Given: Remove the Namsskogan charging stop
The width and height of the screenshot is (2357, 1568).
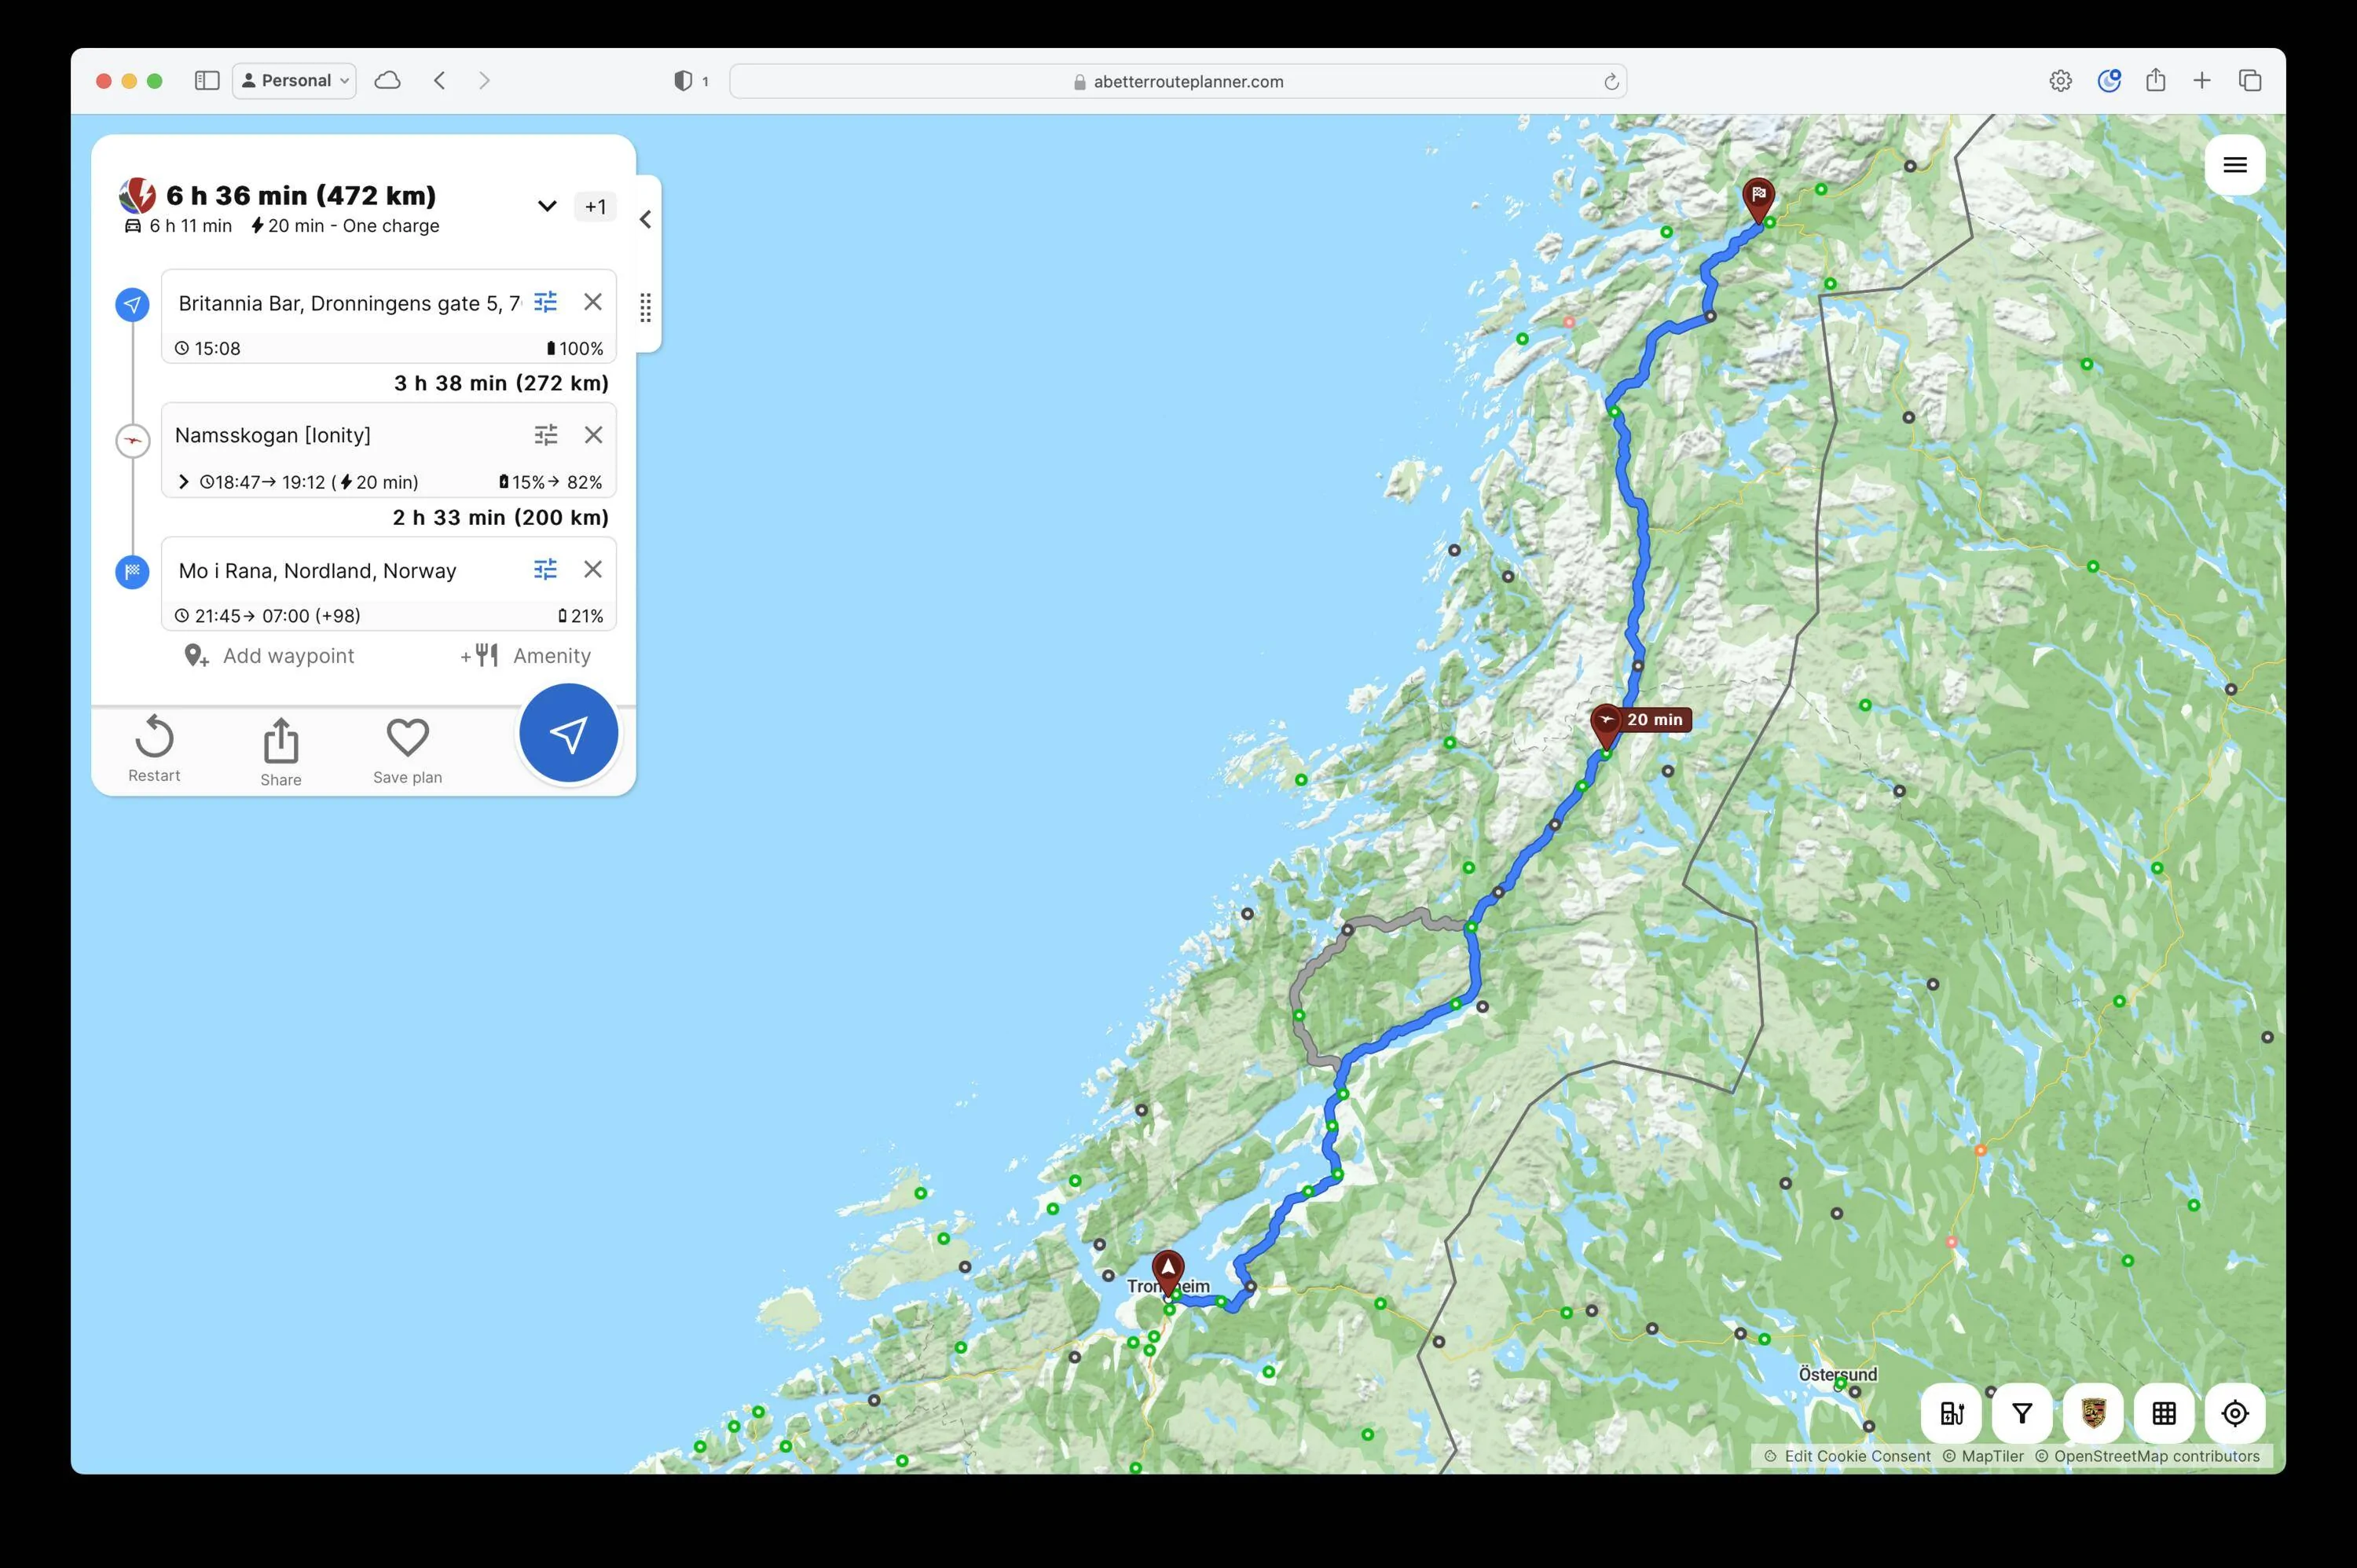Looking at the screenshot, I should 593,435.
